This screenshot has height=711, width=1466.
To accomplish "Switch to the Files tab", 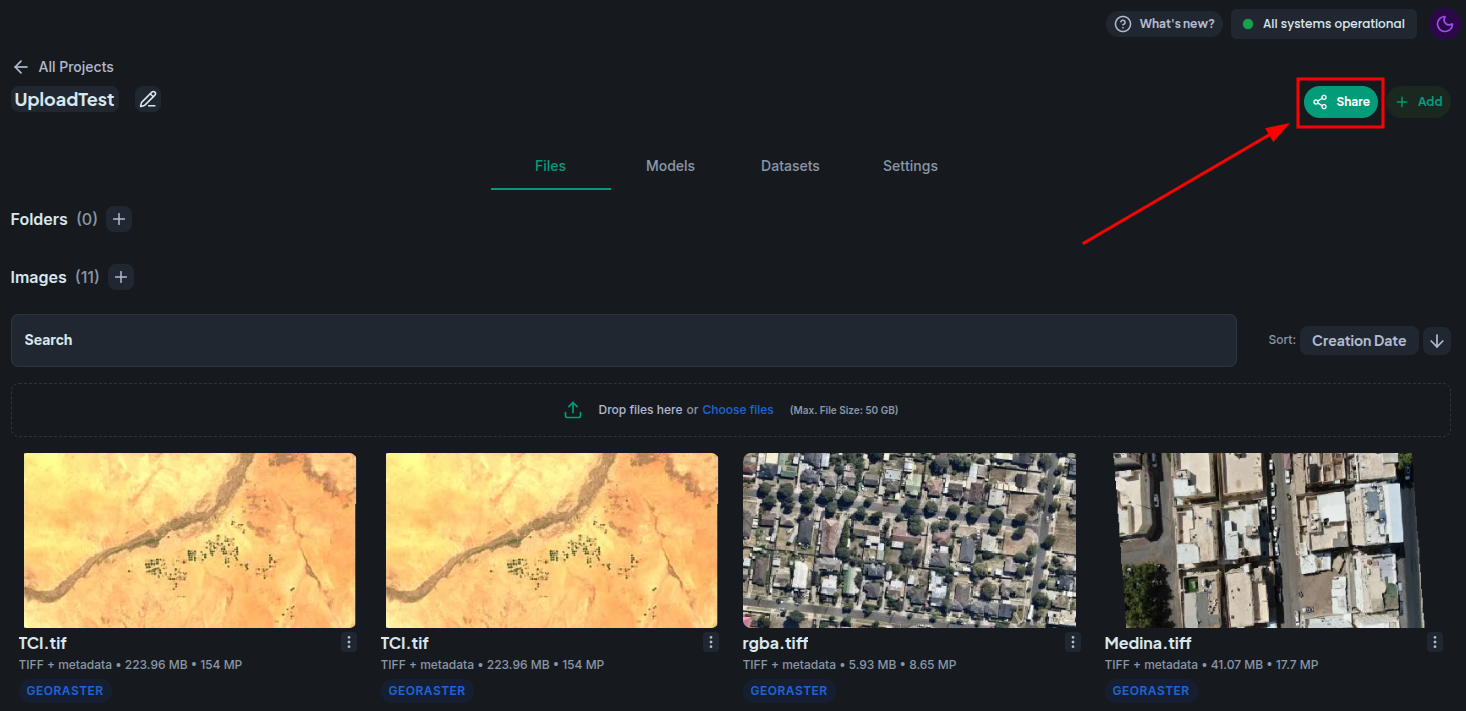I will click(x=550, y=166).
